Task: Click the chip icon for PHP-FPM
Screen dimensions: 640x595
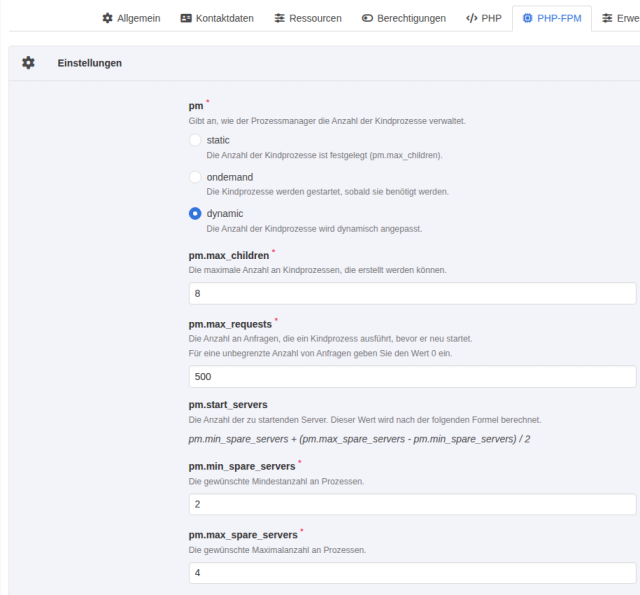Action: 528,18
